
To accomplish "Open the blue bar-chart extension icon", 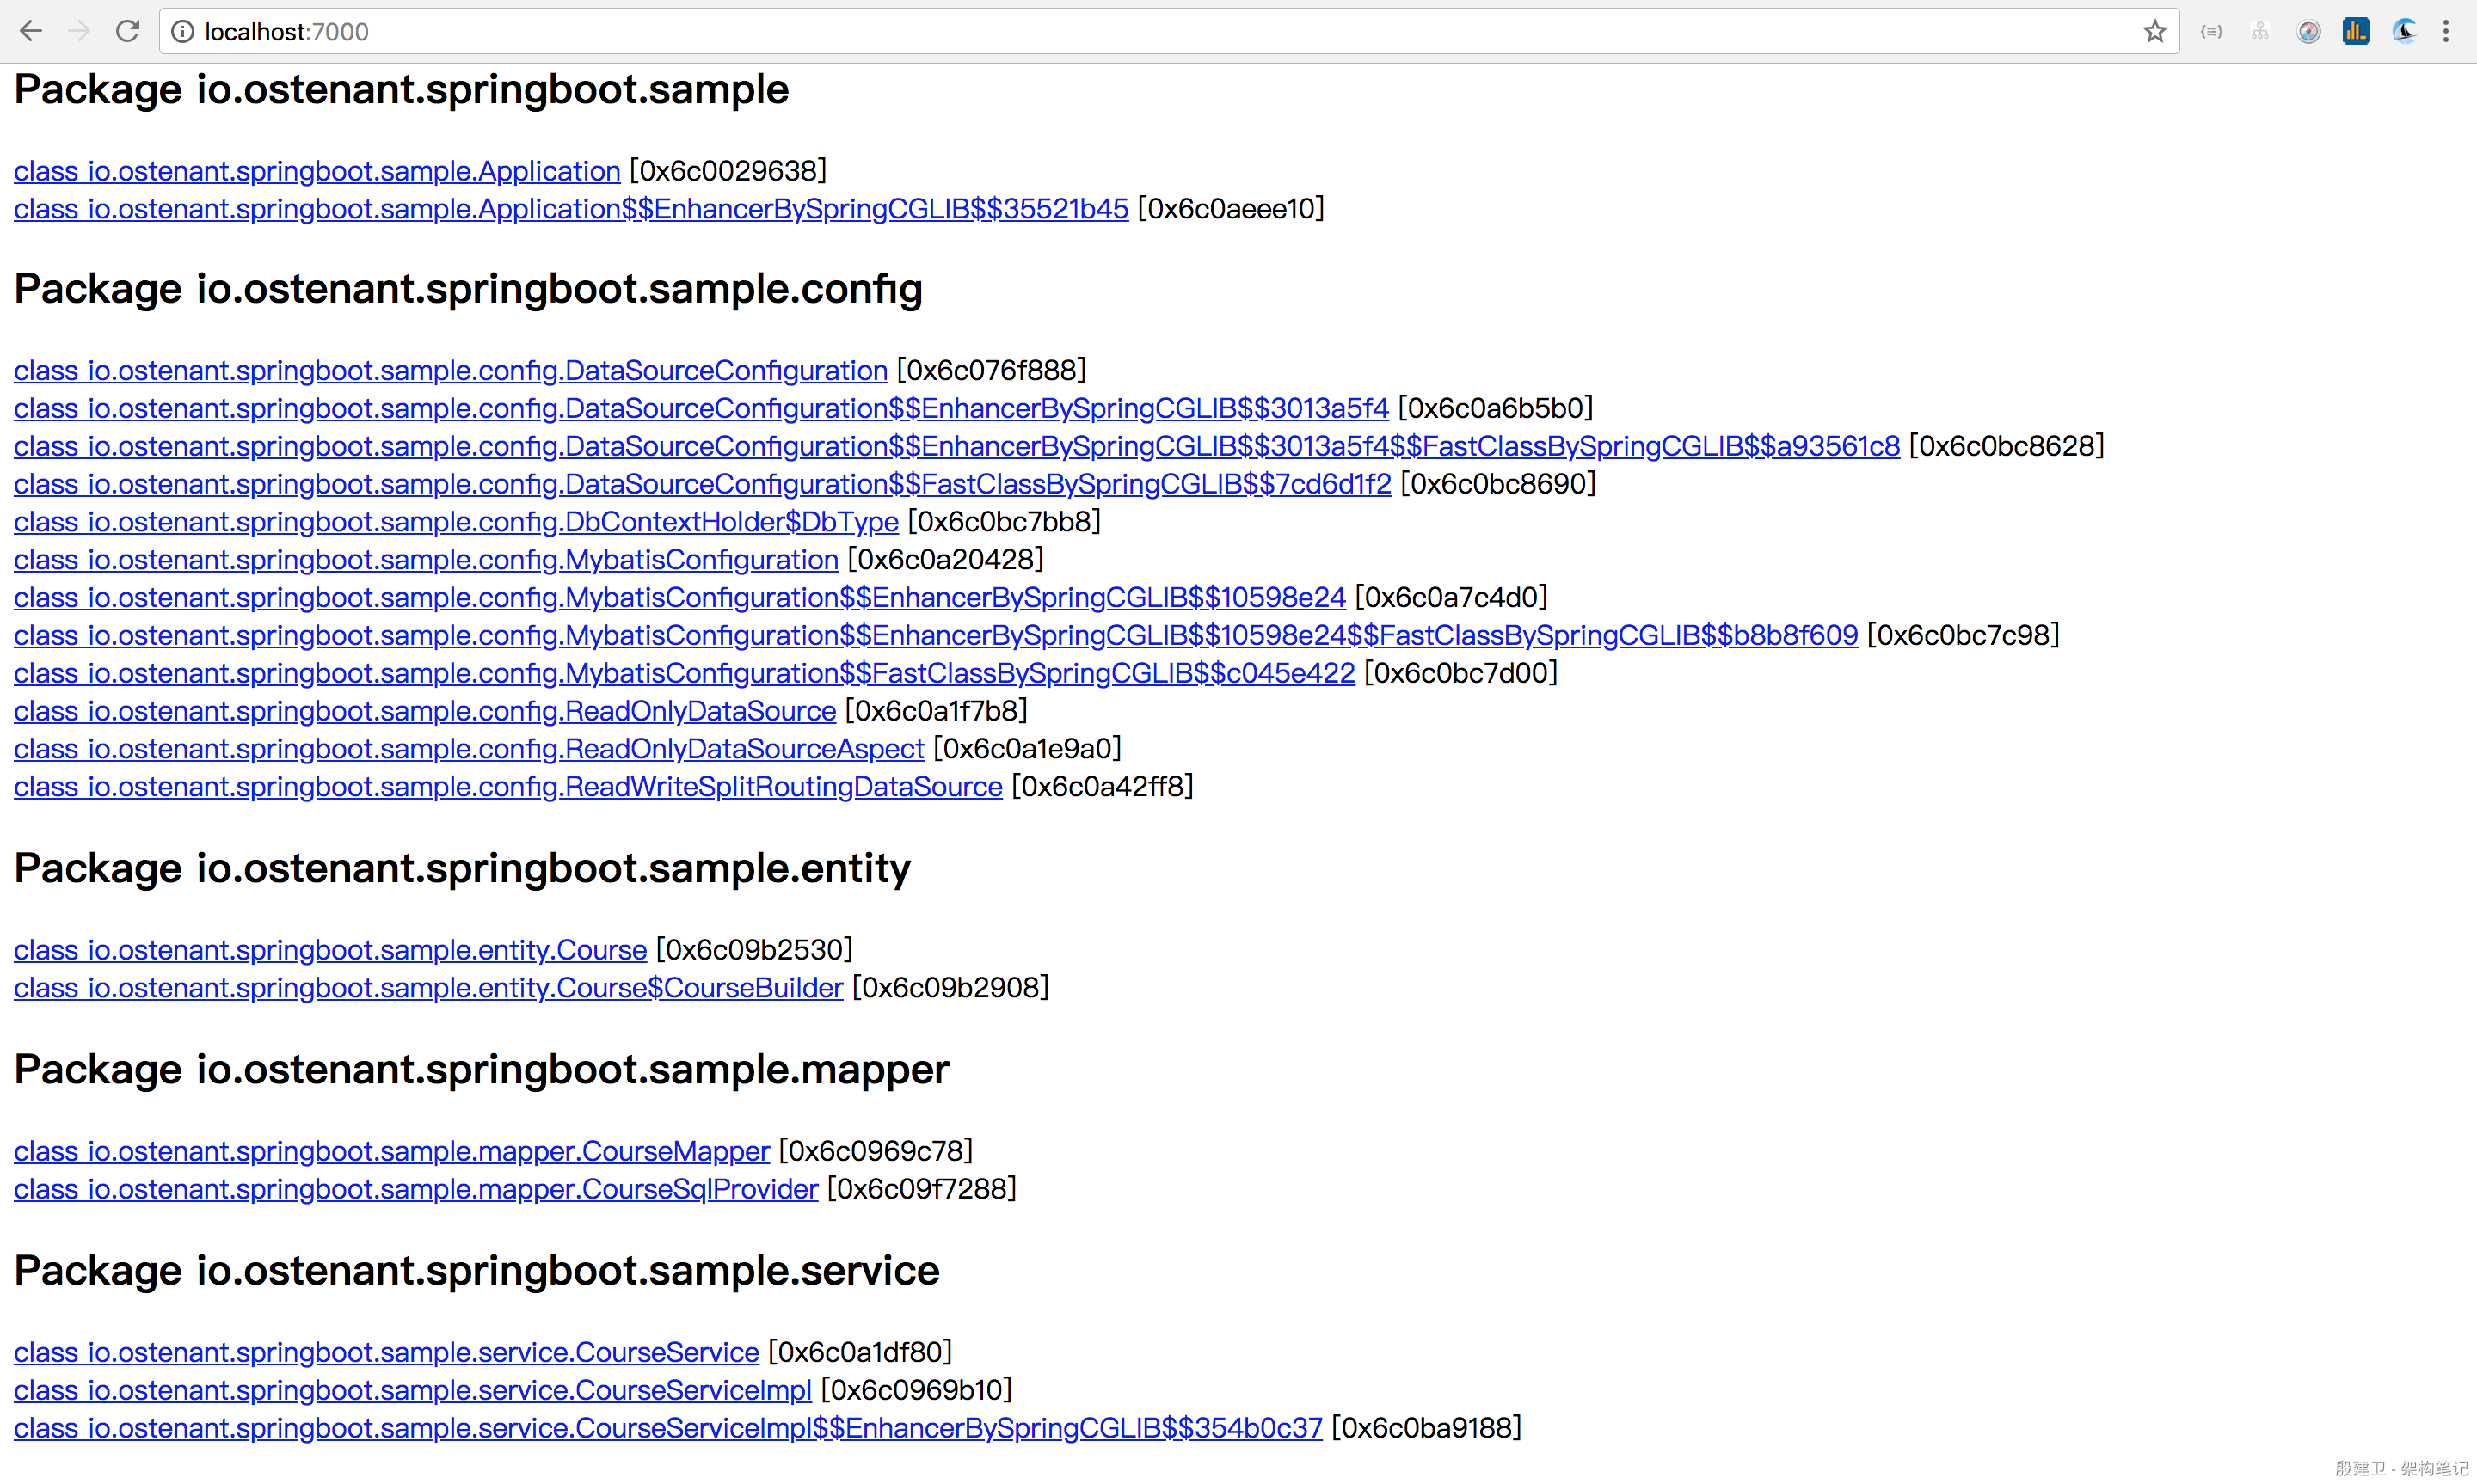I will [x=2356, y=32].
